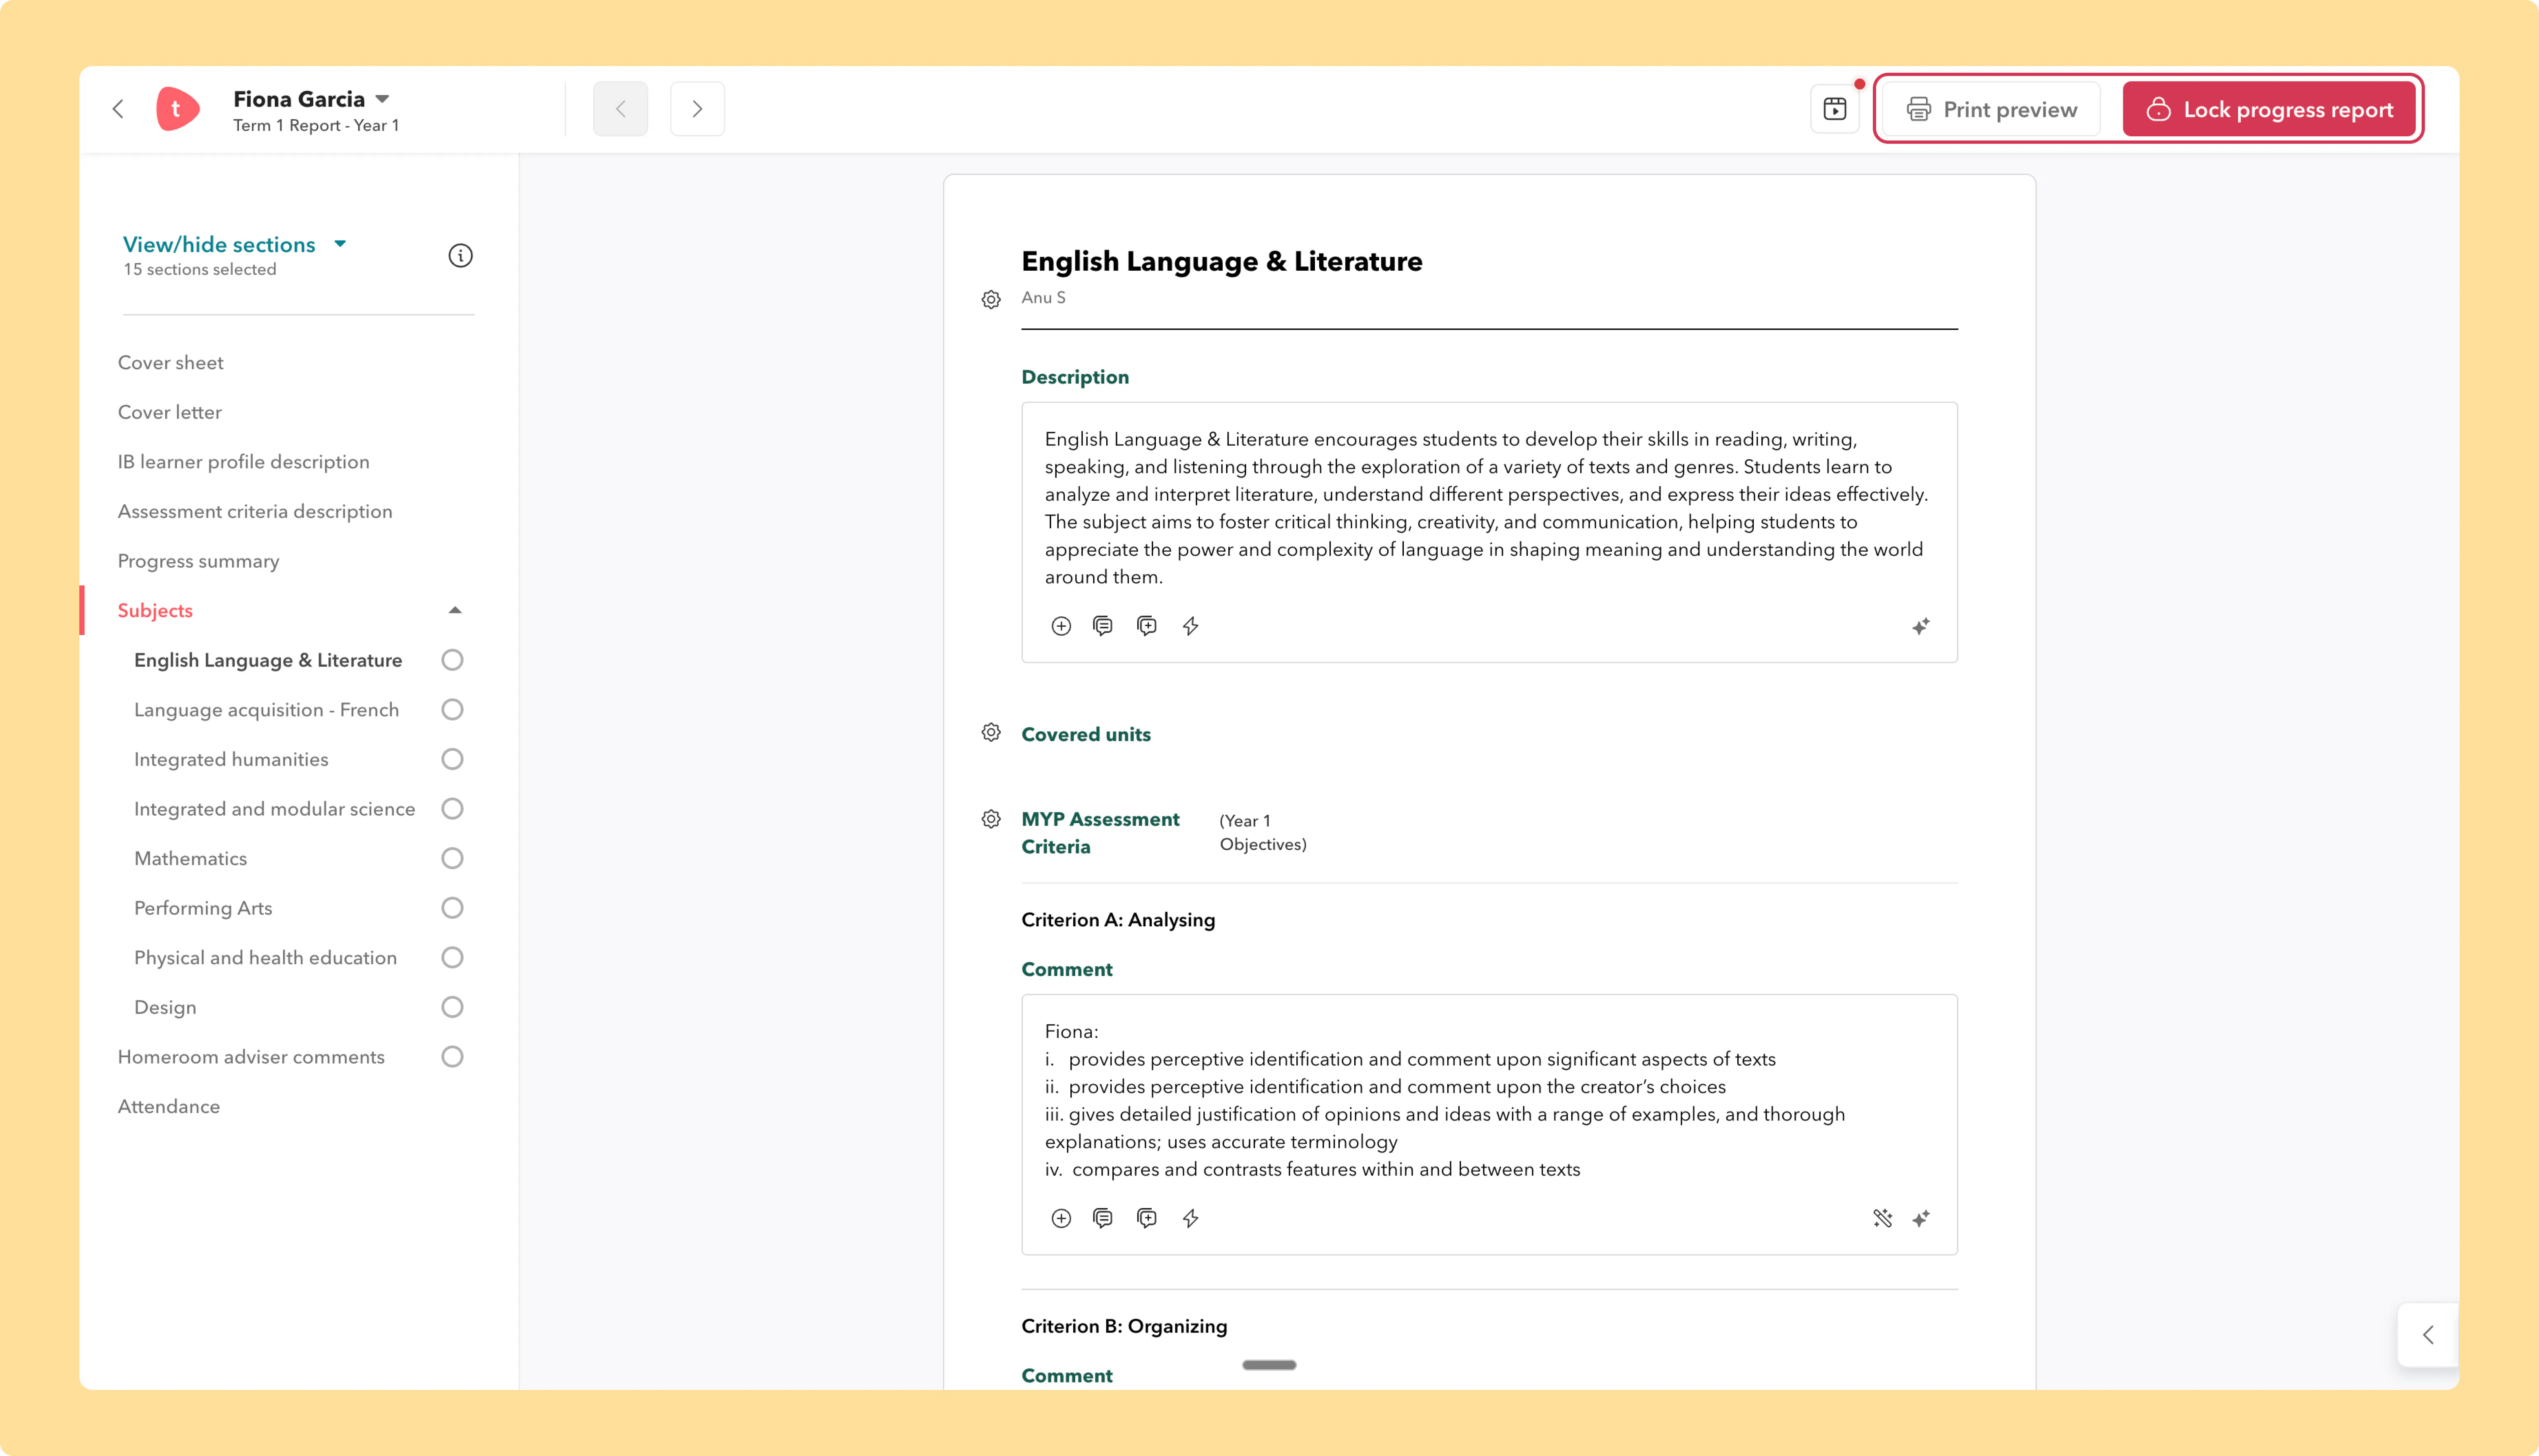Click the lightning bolt icon in Description box
The image size is (2539, 1456).
pyautogui.click(x=1190, y=626)
